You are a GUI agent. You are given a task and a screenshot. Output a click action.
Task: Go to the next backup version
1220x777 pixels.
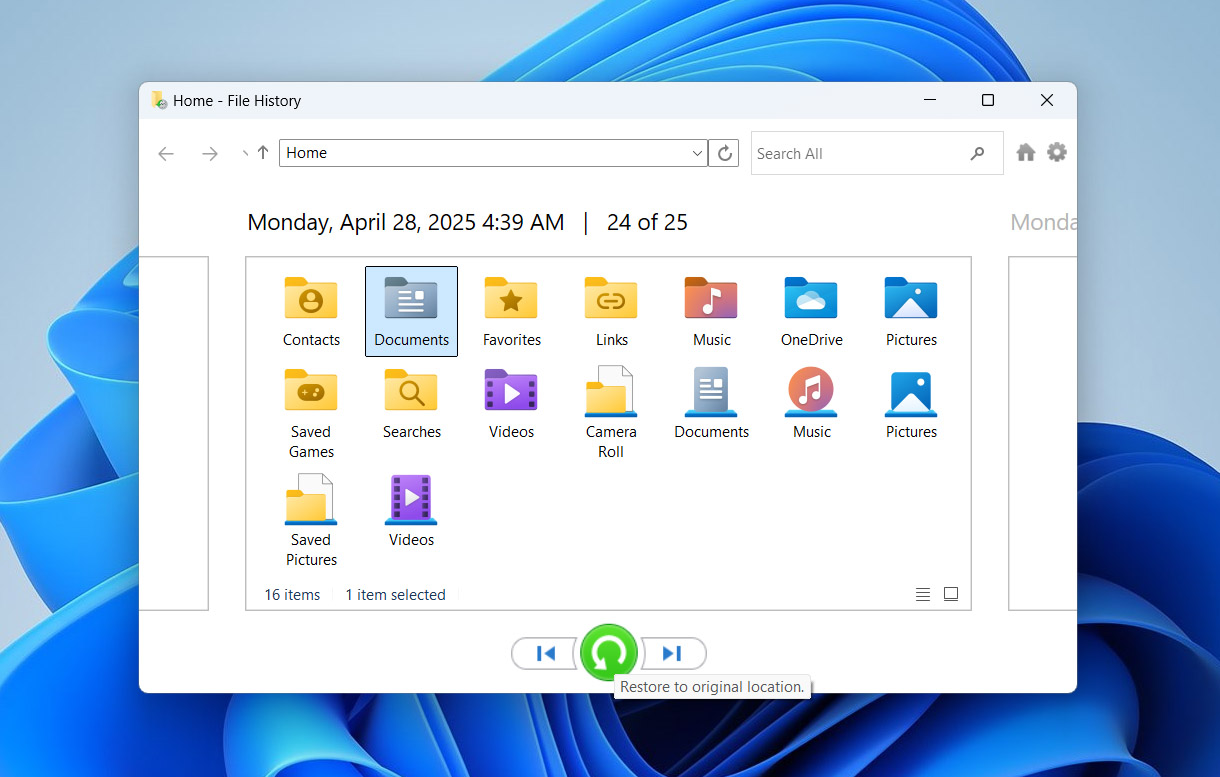click(672, 653)
